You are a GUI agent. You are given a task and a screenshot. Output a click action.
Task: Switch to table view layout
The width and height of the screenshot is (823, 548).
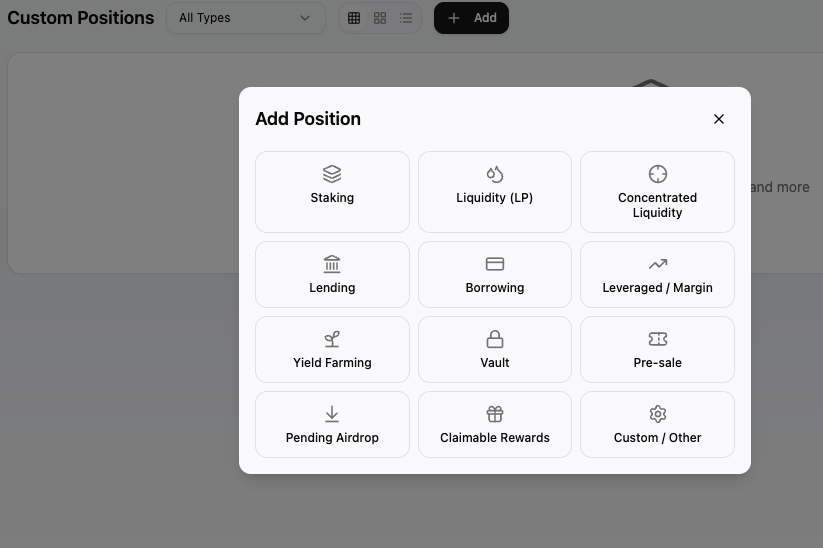click(x=354, y=18)
